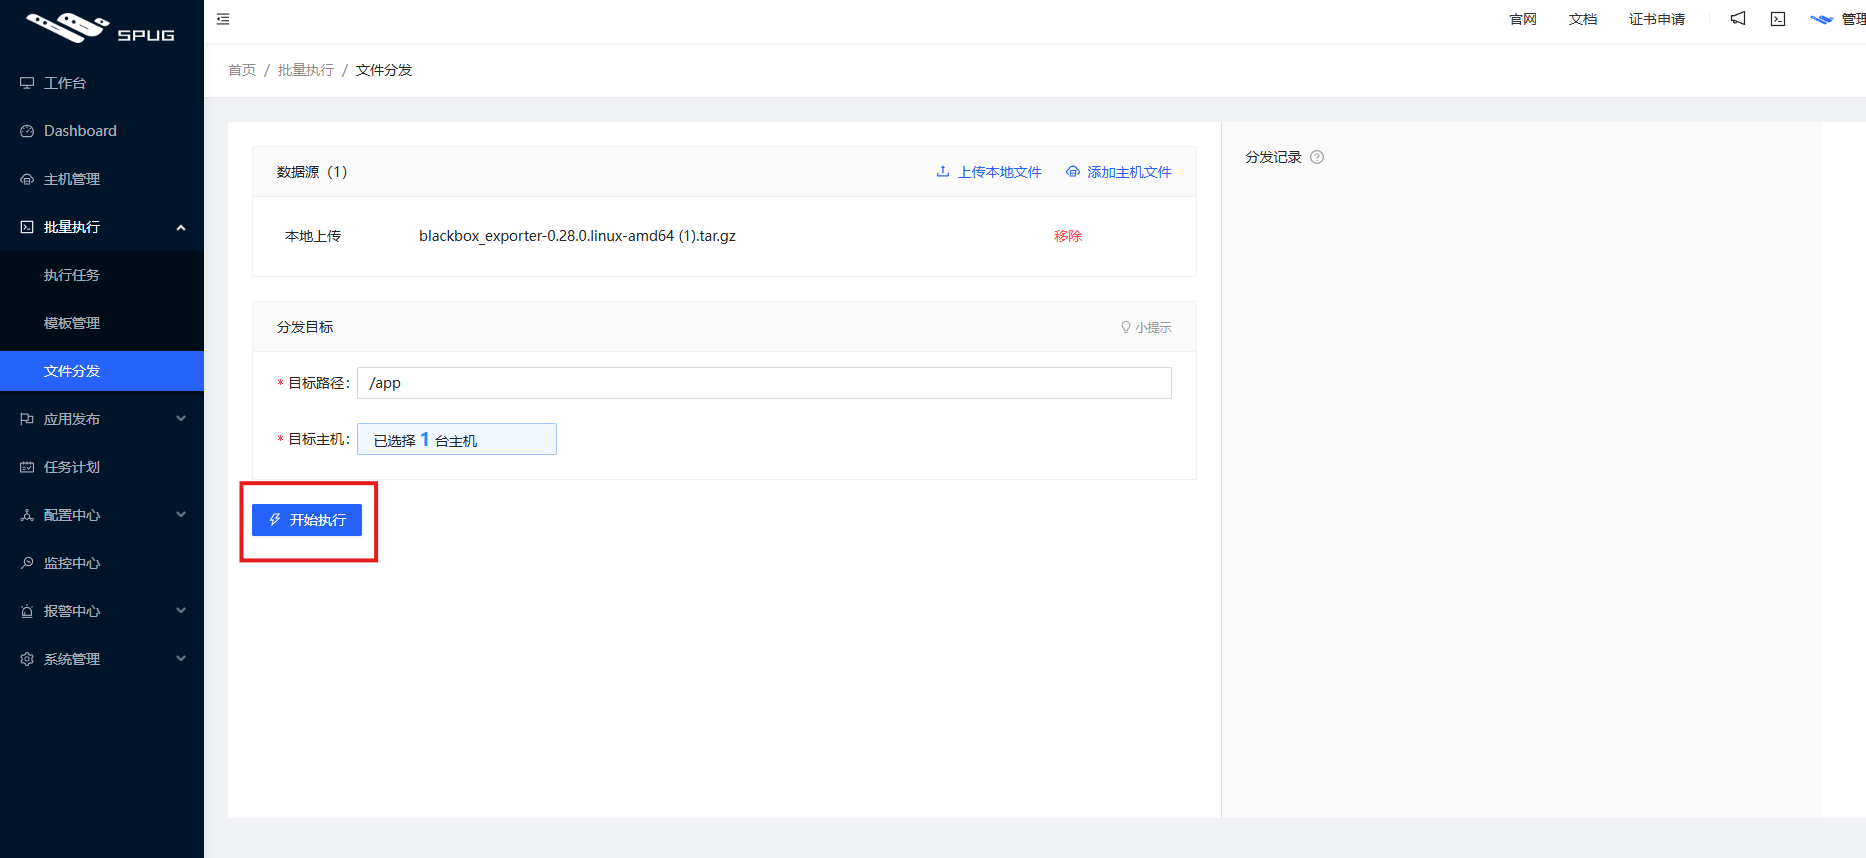Open 主机管理 in the sidebar
Screen dimensions: 1866x858
coord(102,179)
